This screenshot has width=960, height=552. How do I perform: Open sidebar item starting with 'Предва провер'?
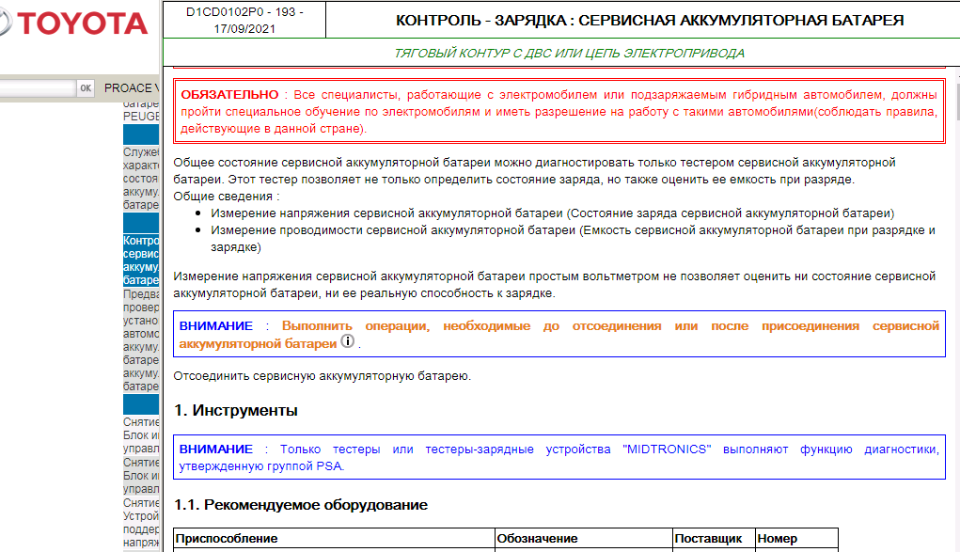click(x=141, y=340)
